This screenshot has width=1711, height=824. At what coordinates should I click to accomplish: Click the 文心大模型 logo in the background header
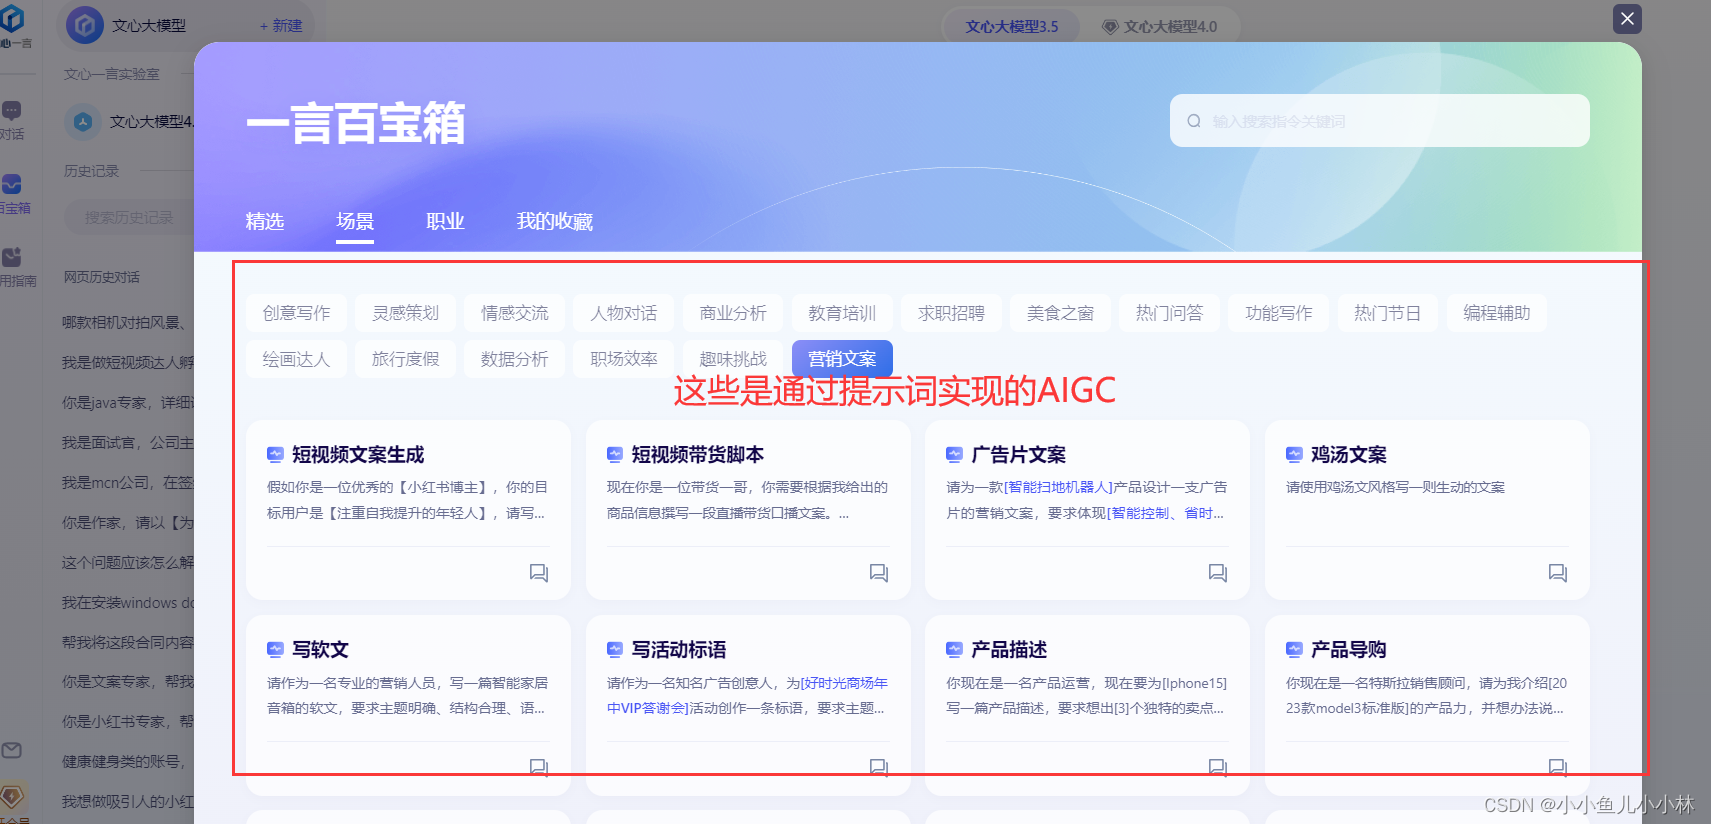tap(84, 25)
